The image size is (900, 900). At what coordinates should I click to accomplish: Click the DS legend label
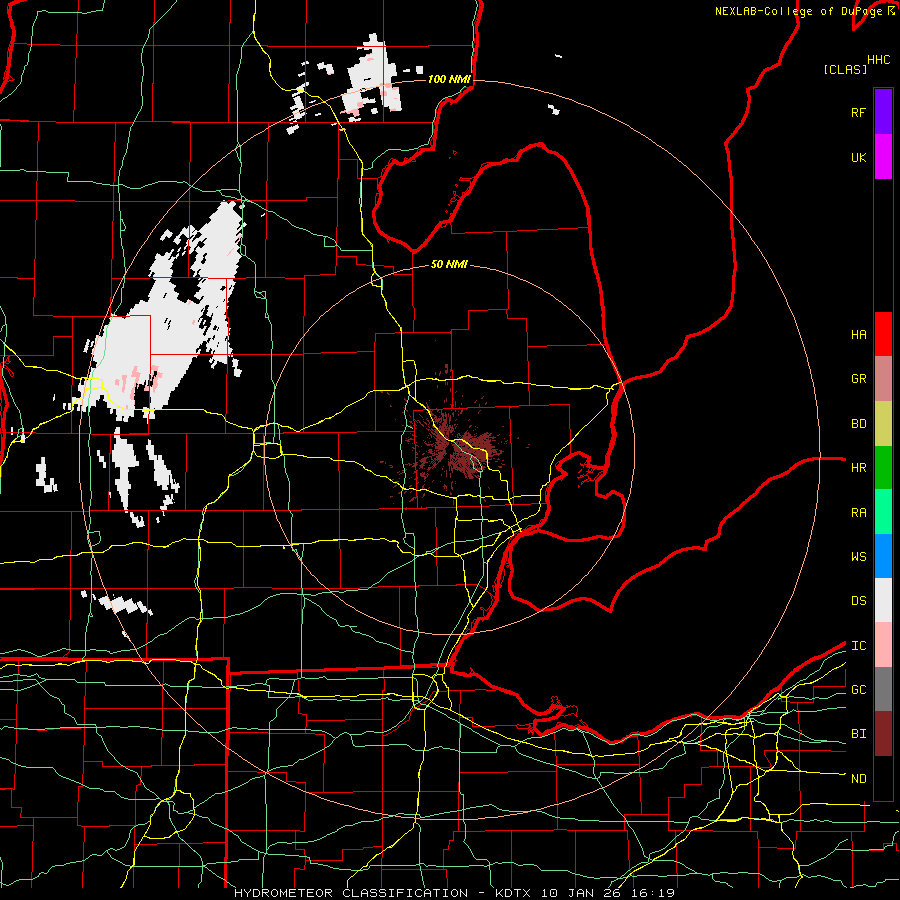[858, 601]
